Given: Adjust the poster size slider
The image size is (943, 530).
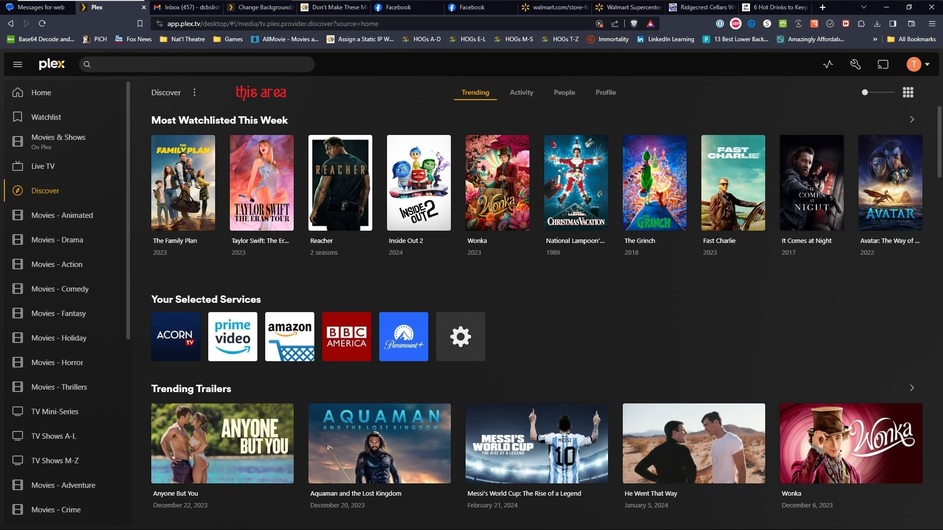Looking at the screenshot, I should click(x=877, y=93).
